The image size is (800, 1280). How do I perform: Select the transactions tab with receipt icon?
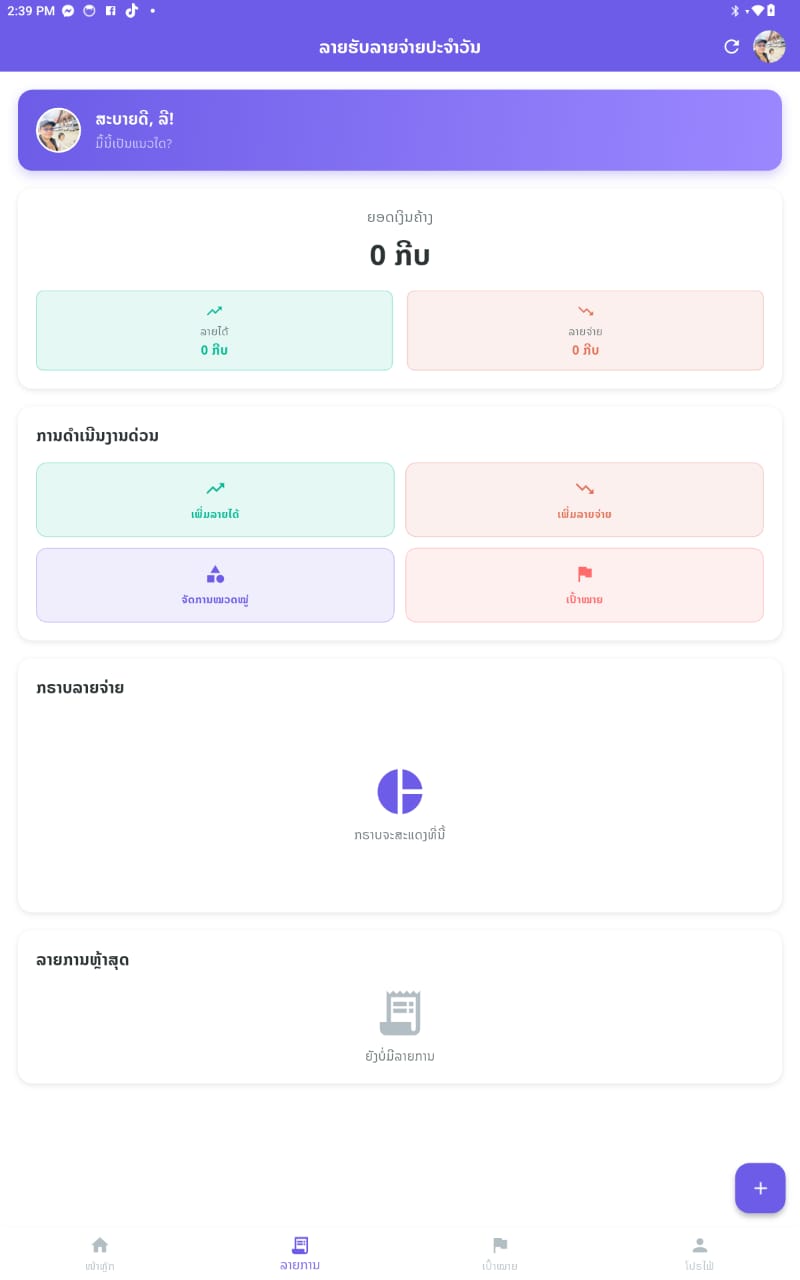pyautogui.click(x=300, y=1252)
